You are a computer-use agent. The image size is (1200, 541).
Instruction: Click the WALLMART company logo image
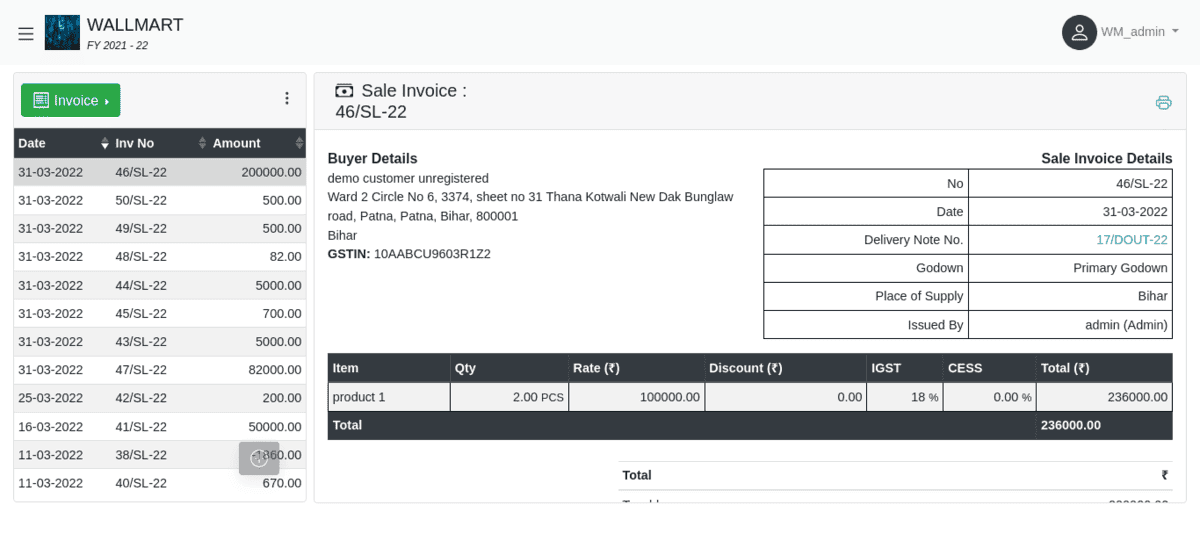[62, 32]
